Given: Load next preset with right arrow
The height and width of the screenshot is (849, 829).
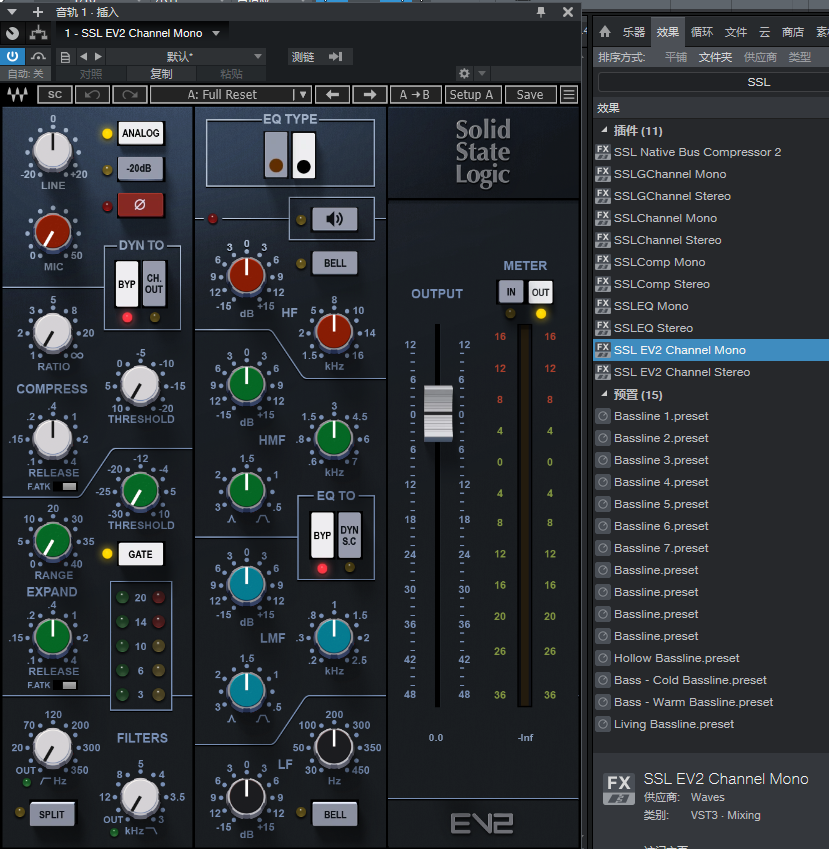Looking at the screenshot, I should tap(370, 95).
